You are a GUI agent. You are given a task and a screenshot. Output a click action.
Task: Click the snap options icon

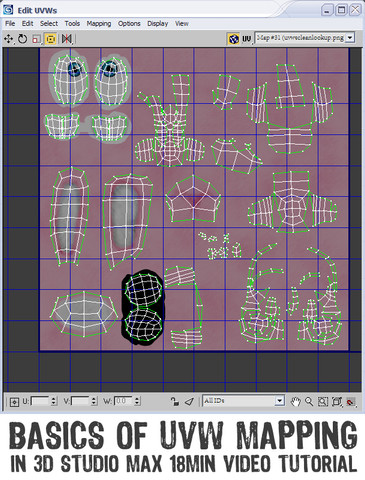(350, 401)
